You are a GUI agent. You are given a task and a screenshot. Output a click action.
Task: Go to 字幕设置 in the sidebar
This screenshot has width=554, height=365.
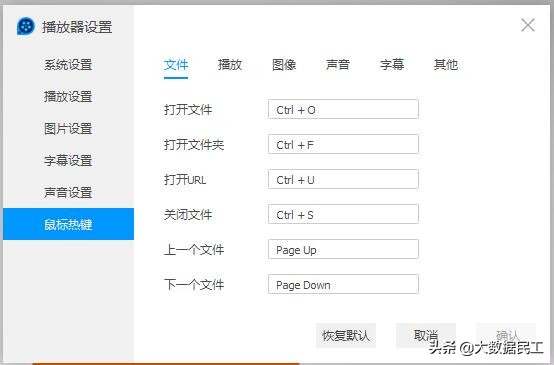[x=68, y=161]
